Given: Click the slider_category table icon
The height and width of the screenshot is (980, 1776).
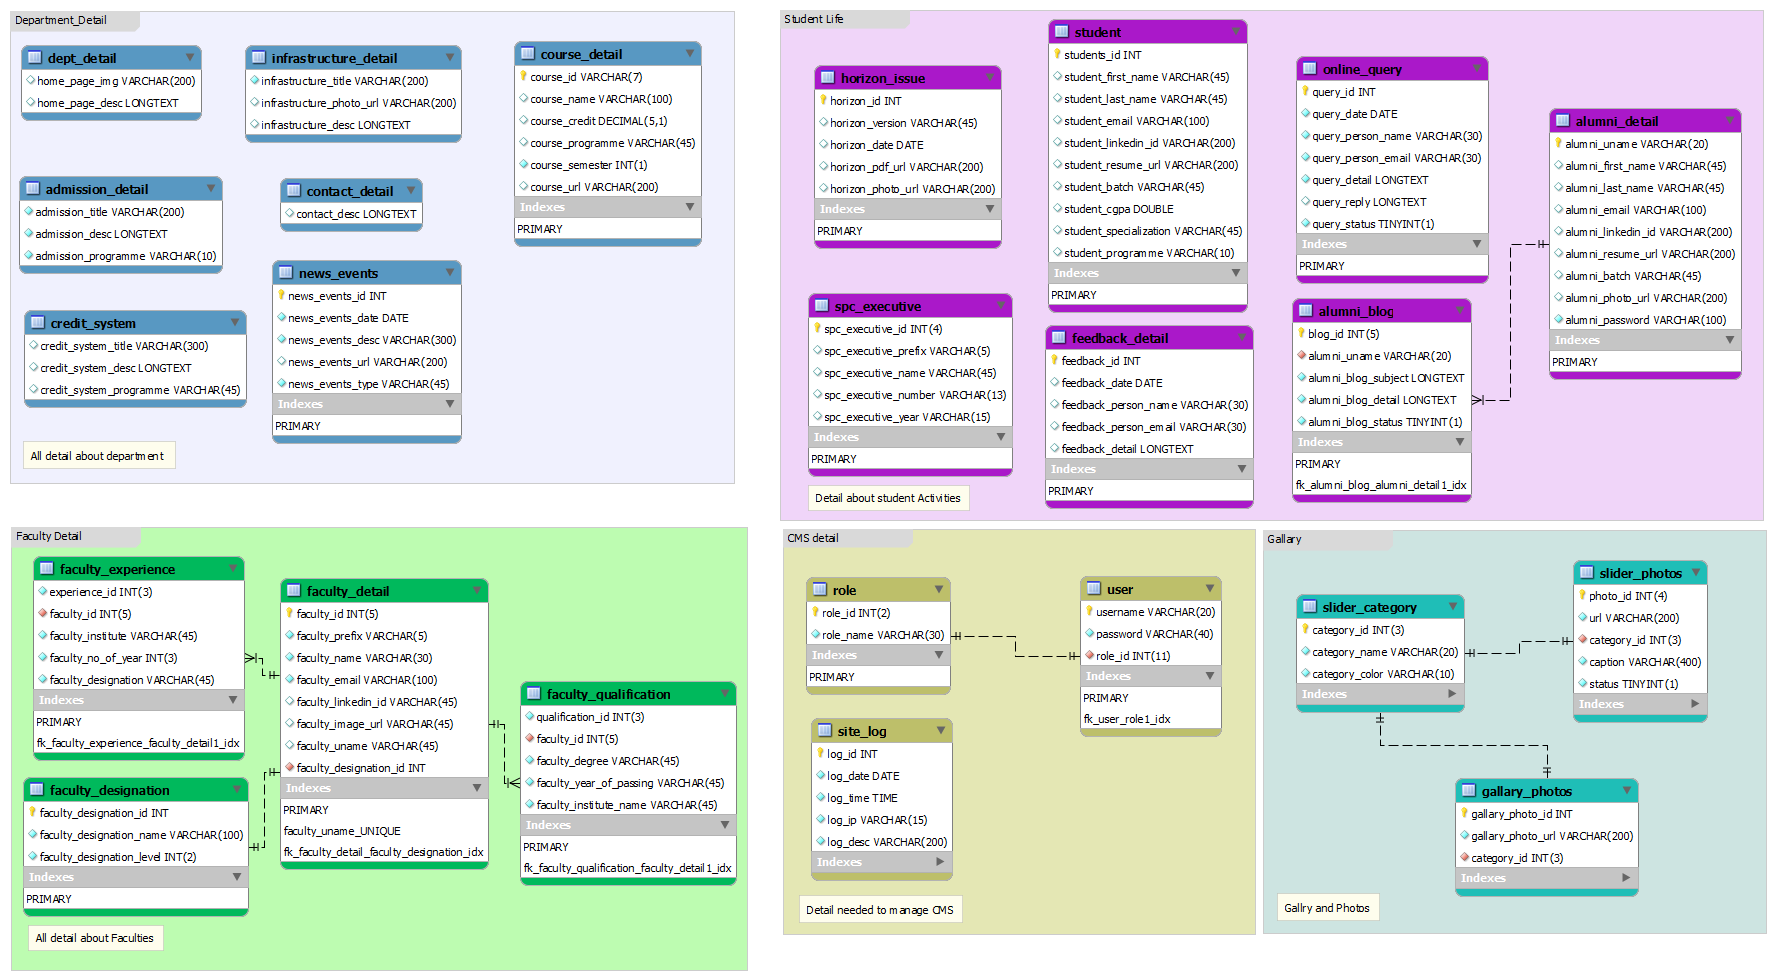Looking at the screenshot, I should coord(1310,607).
